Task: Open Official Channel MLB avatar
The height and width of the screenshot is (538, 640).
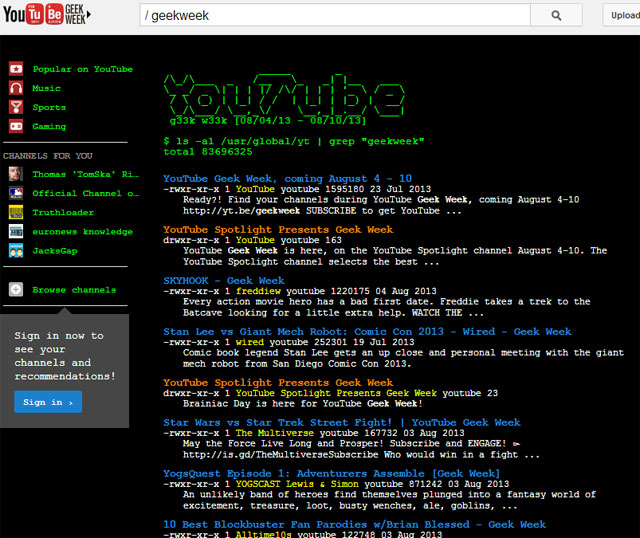Action: click(16, 193)
